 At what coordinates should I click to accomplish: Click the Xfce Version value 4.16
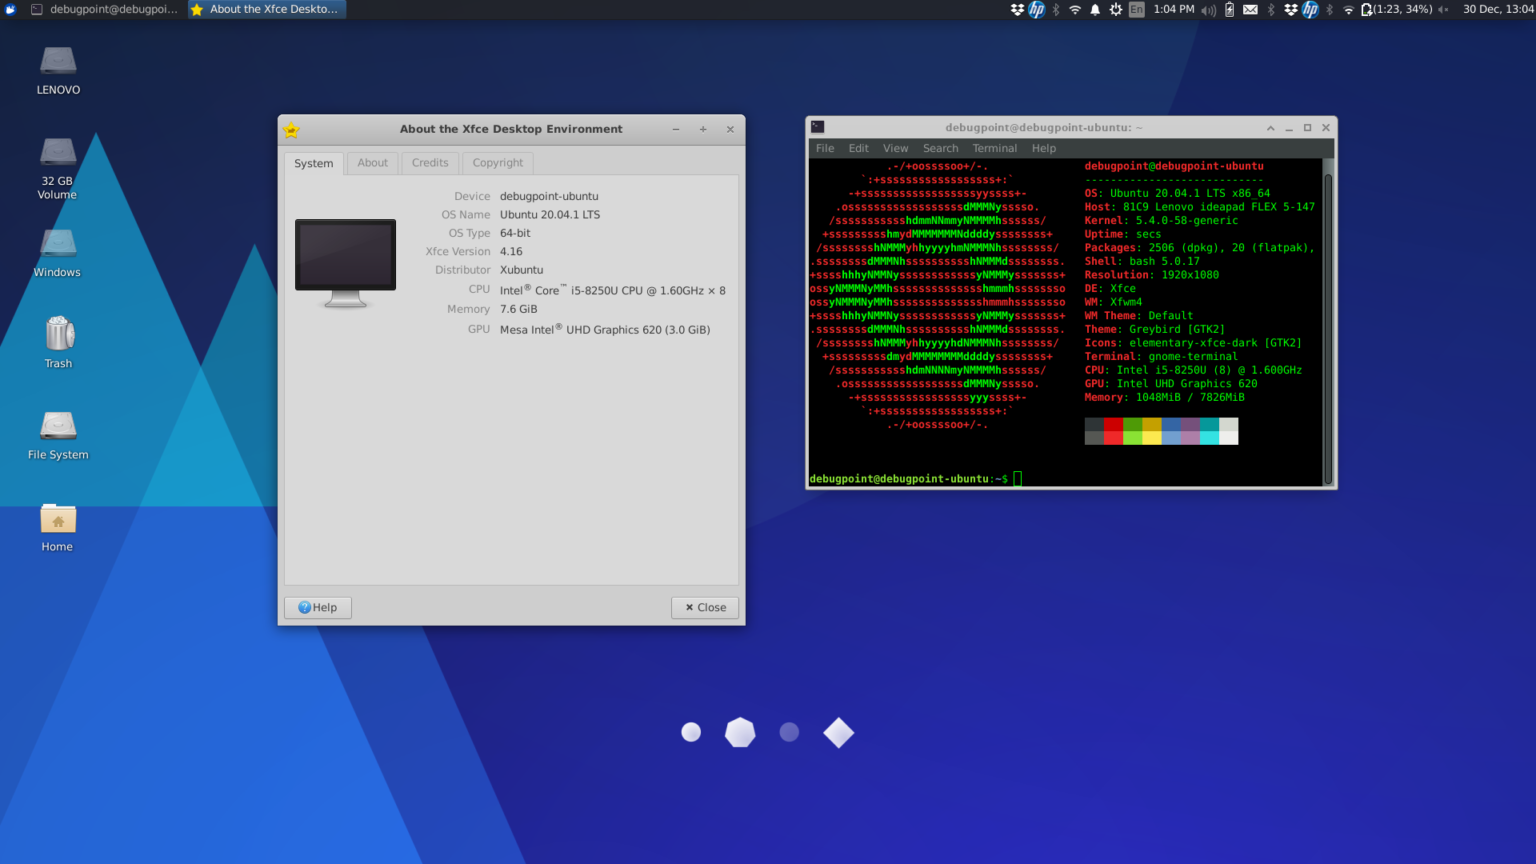pos(511,252)
